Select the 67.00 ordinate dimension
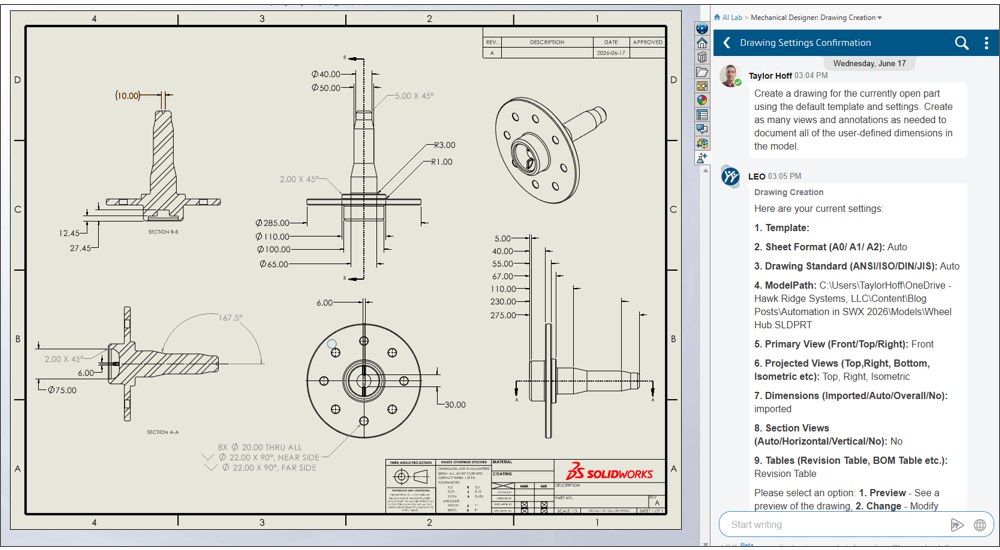 click(503, 276)
